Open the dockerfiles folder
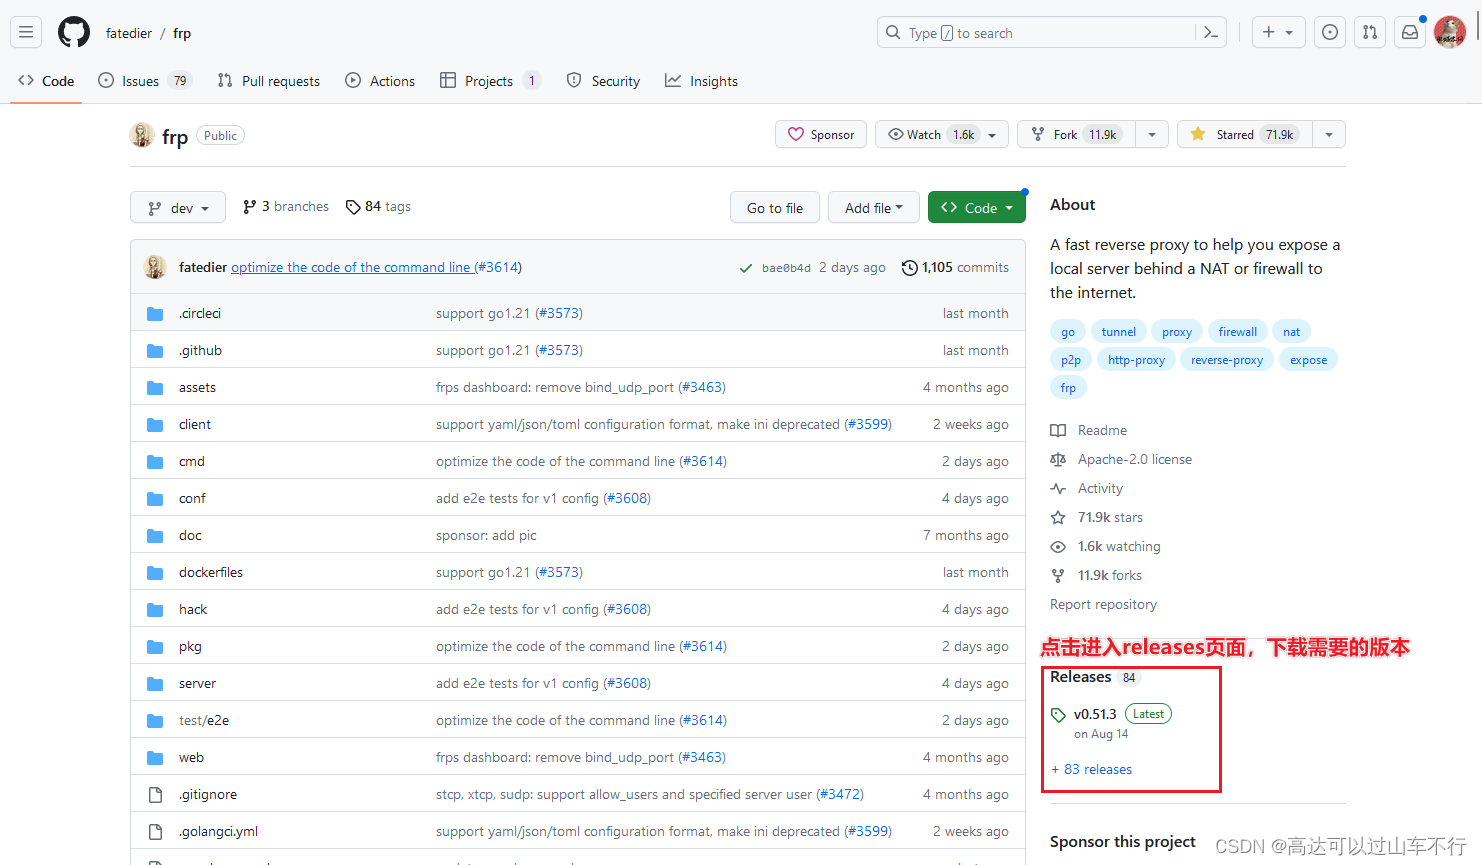Viewport: 1482px width, 865px height. tap(211, 572)
